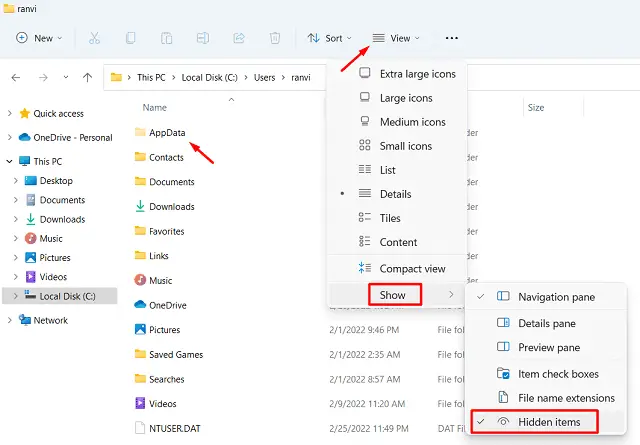The image size is (640, 445).
Task: Go back with the left arrow
Action: pos(16,78)
